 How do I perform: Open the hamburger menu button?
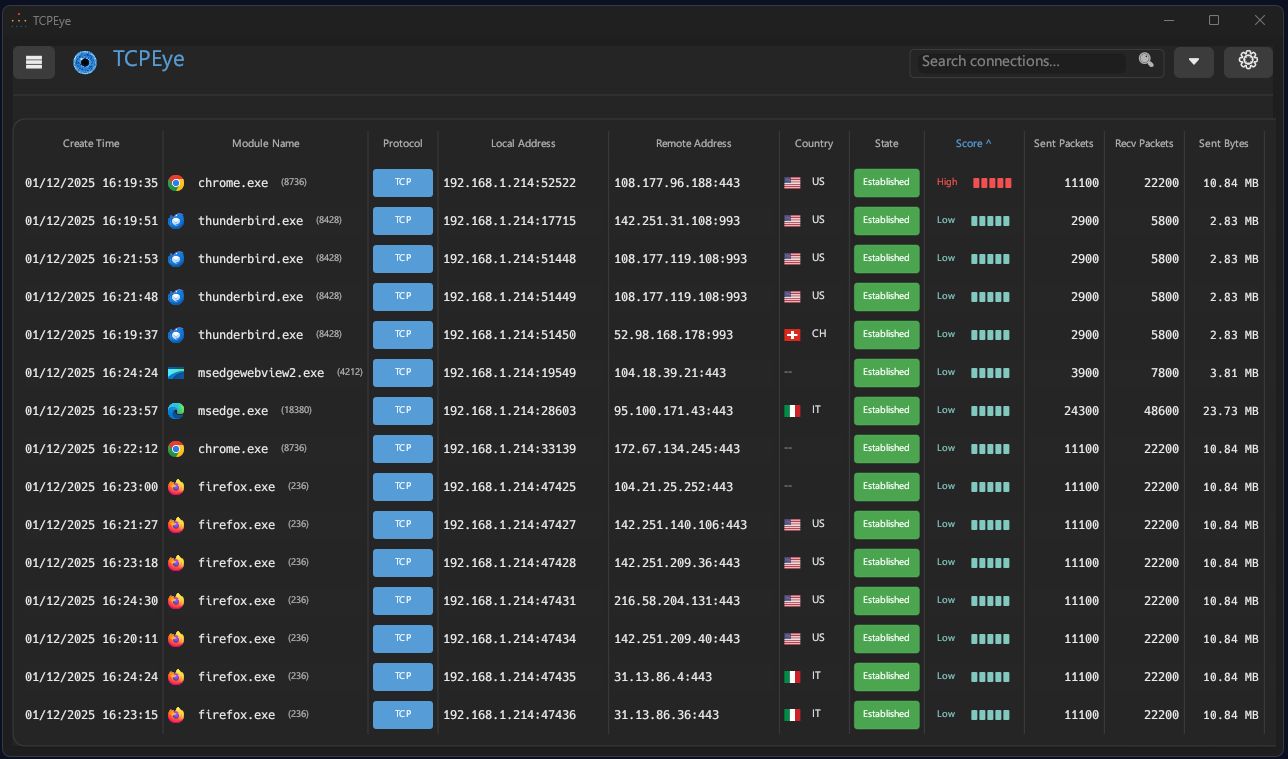pos(34,62)
